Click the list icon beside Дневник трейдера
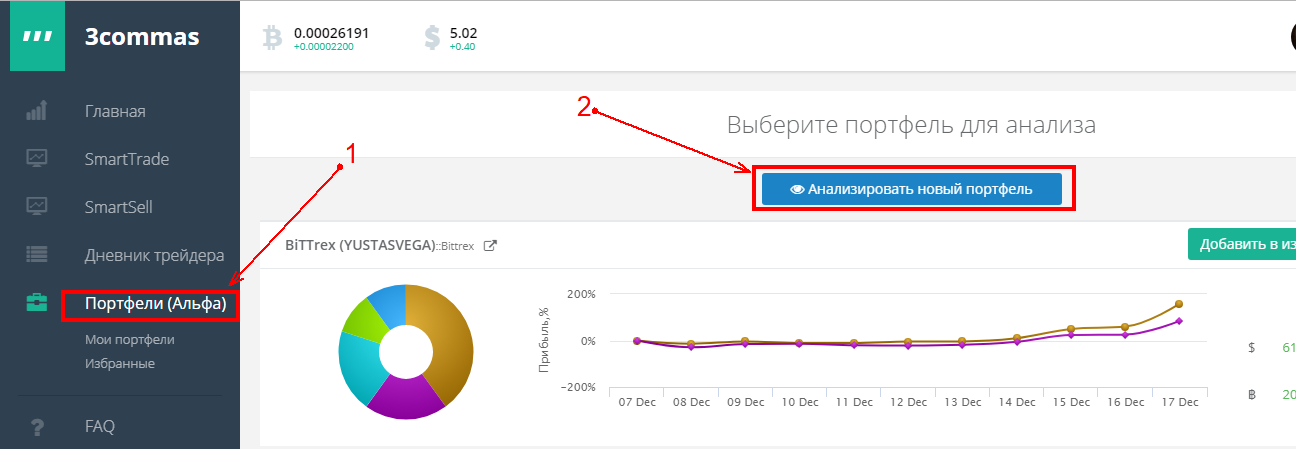Viewport: 1296px width, 449px height. [37, 254]
